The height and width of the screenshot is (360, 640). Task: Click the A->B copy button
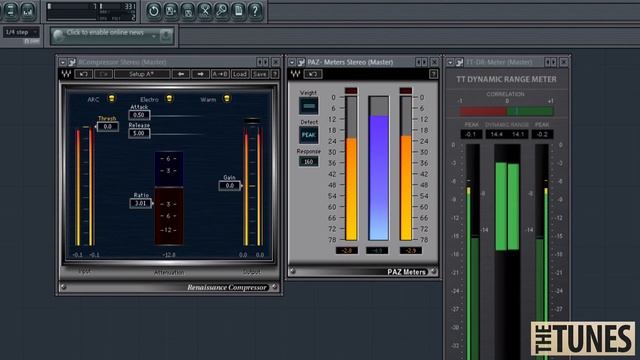(x=220, y=74)
